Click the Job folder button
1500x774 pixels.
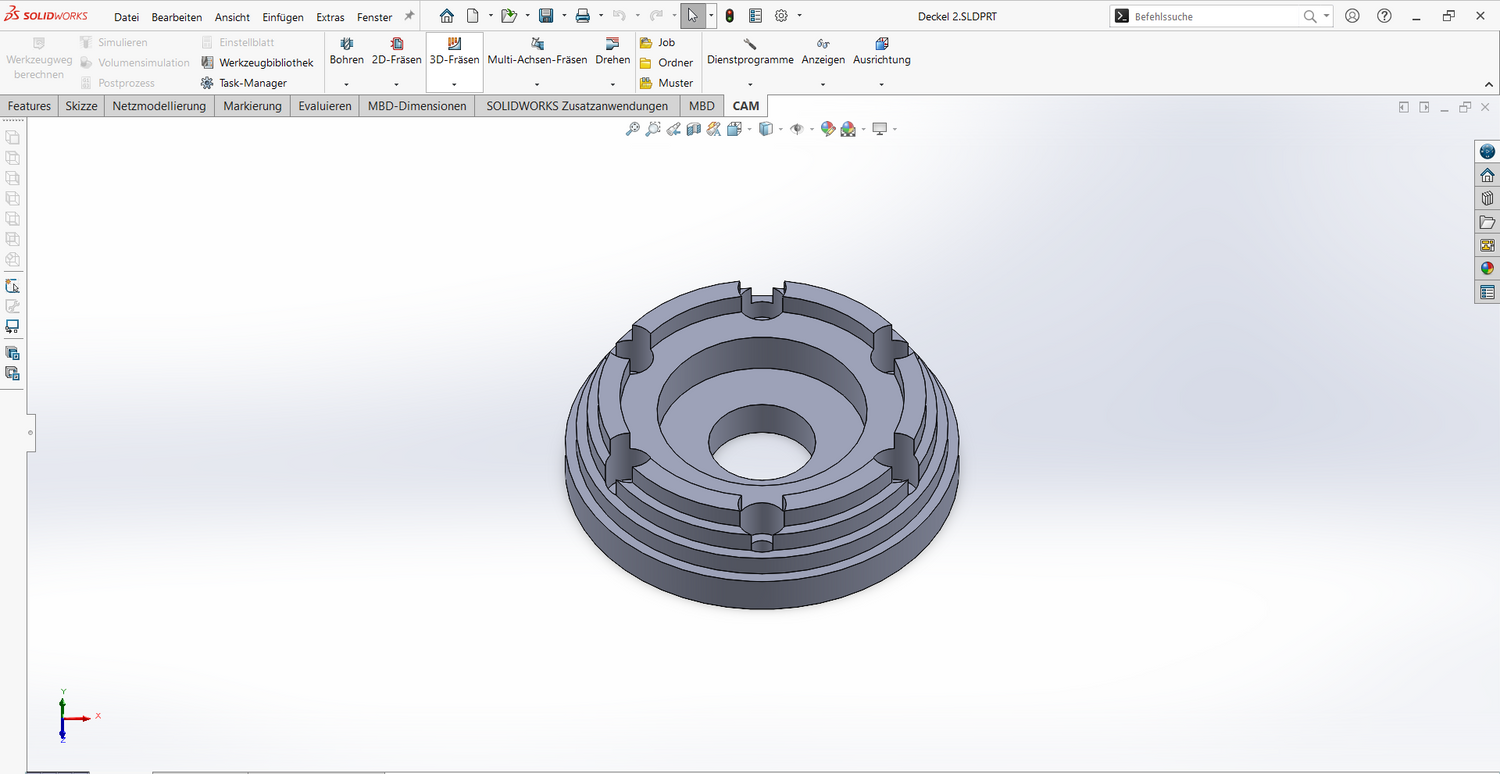click(x=658, y=43)
